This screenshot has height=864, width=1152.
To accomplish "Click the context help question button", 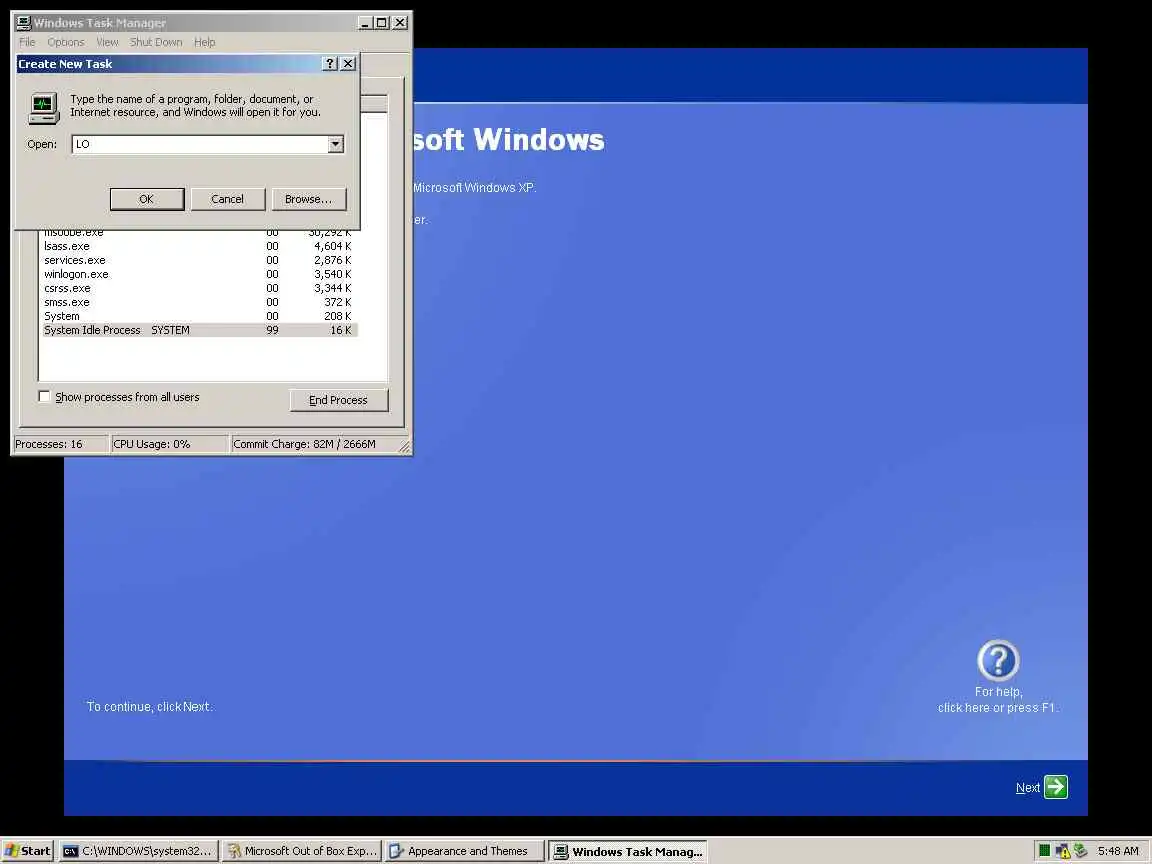I will tap(330, 64).
